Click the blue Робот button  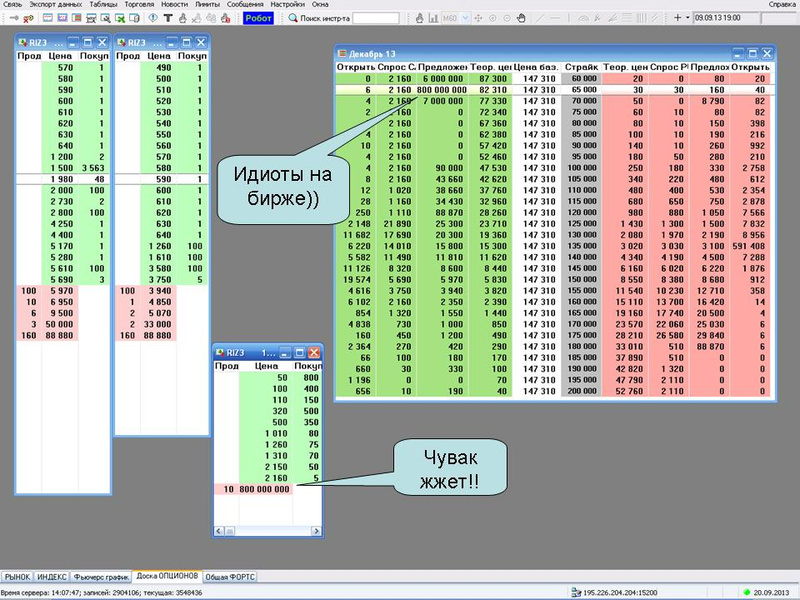pyautogui.click(x=258, y=18)
